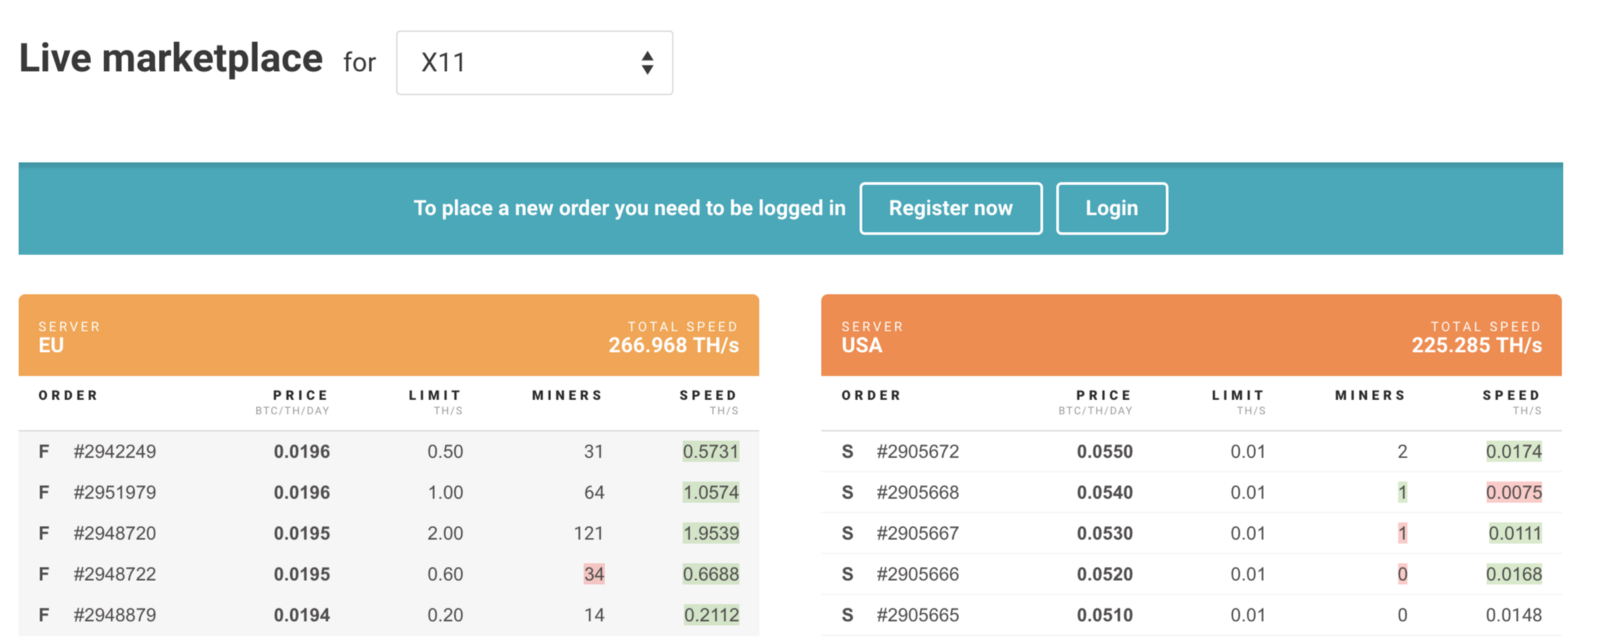Select USA order #2905666
Screen dimensions: 1600x641
tap(917, 575)
